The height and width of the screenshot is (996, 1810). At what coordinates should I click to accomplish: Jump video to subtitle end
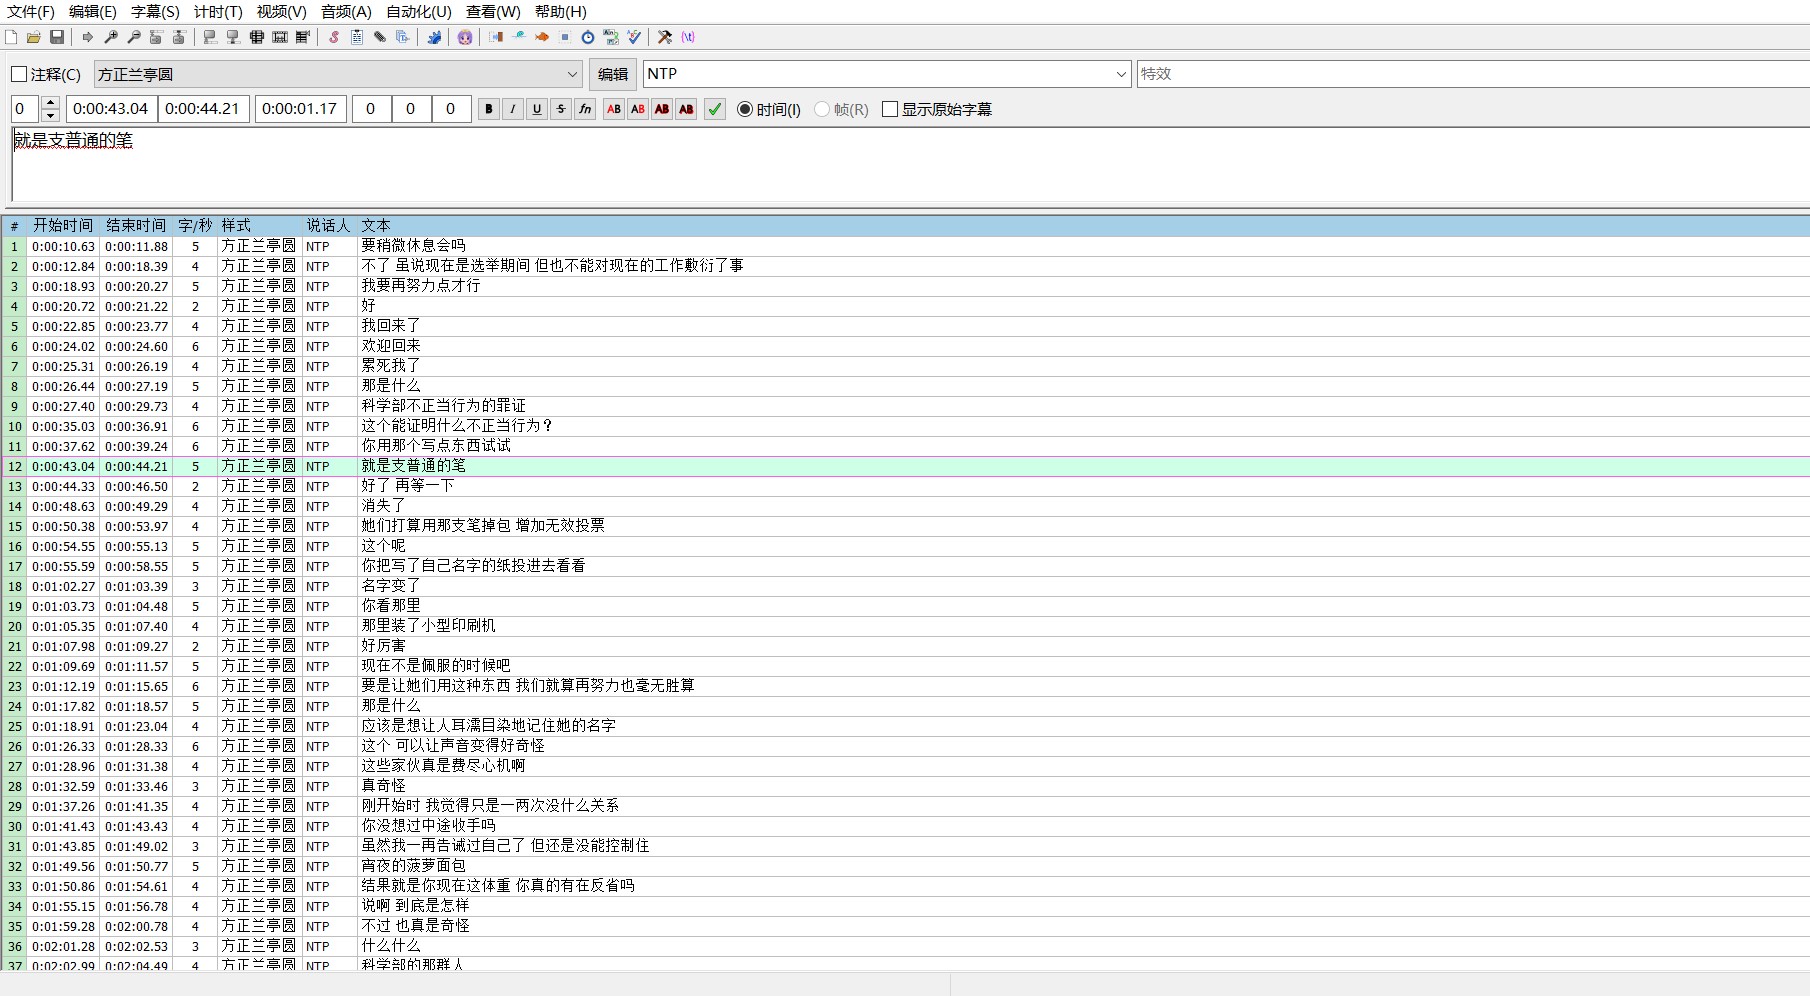click(179, 37)
